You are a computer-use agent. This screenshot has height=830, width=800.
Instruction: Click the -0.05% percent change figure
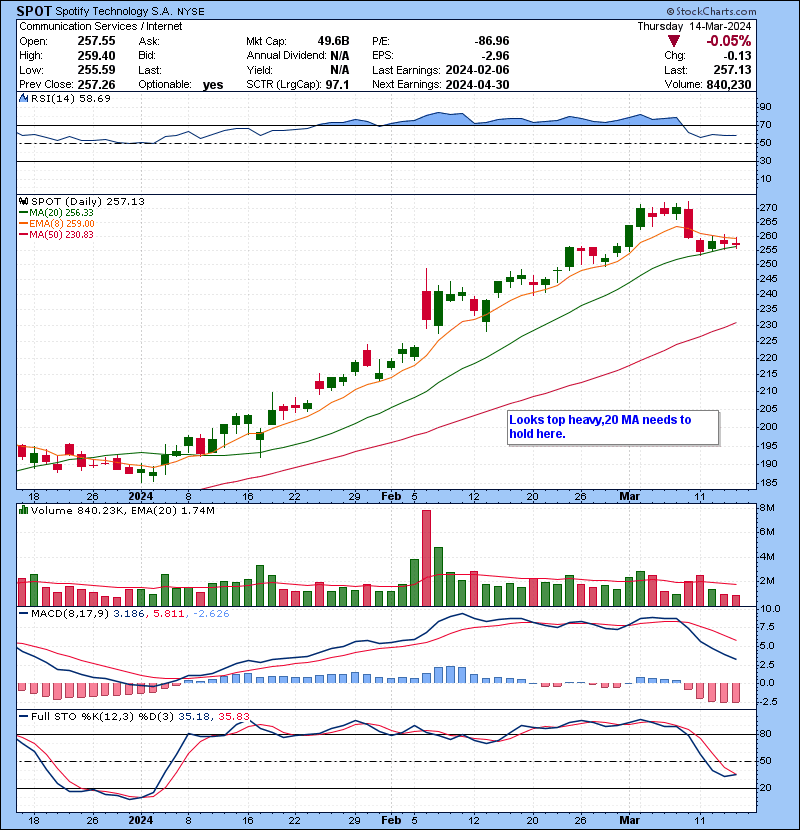729,41
